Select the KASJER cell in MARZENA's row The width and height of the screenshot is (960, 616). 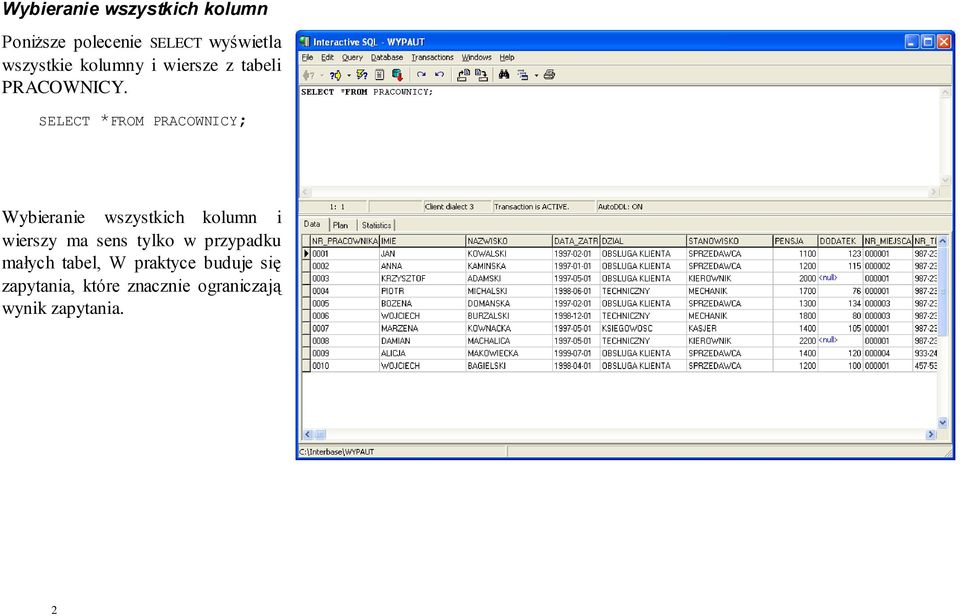point(729,328)
